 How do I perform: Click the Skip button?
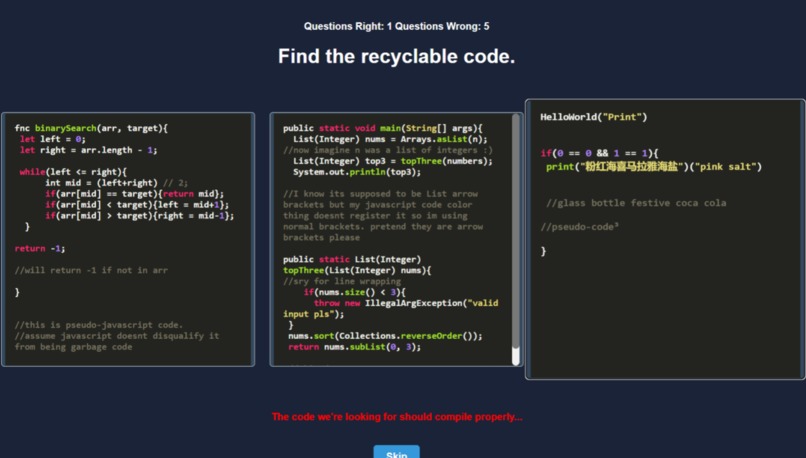coord(396,452)
